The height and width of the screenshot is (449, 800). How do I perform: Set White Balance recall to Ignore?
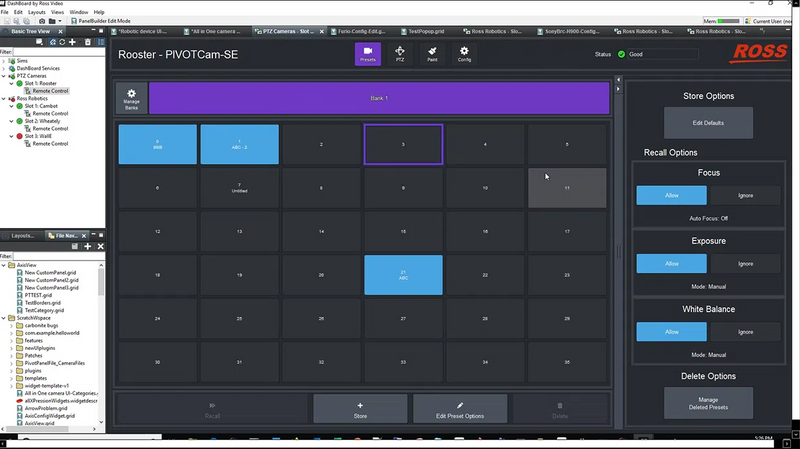click(x=745, y=331)
